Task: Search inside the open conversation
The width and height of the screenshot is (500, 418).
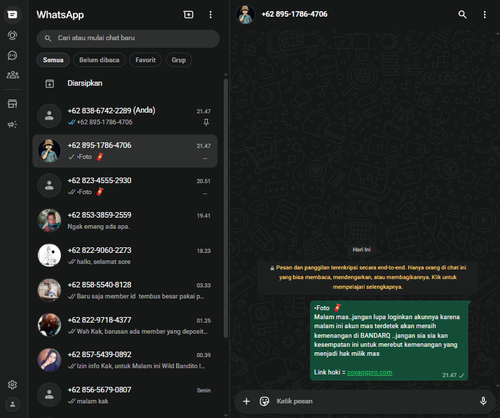Action: point(462,14)
